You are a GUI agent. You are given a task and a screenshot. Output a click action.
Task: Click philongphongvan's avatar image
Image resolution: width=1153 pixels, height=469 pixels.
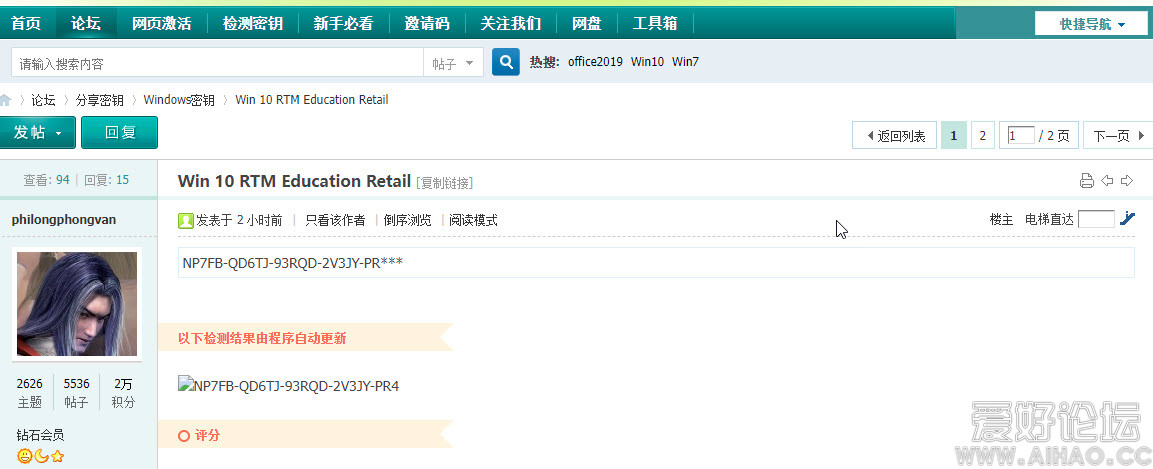(x=77, y=304)
